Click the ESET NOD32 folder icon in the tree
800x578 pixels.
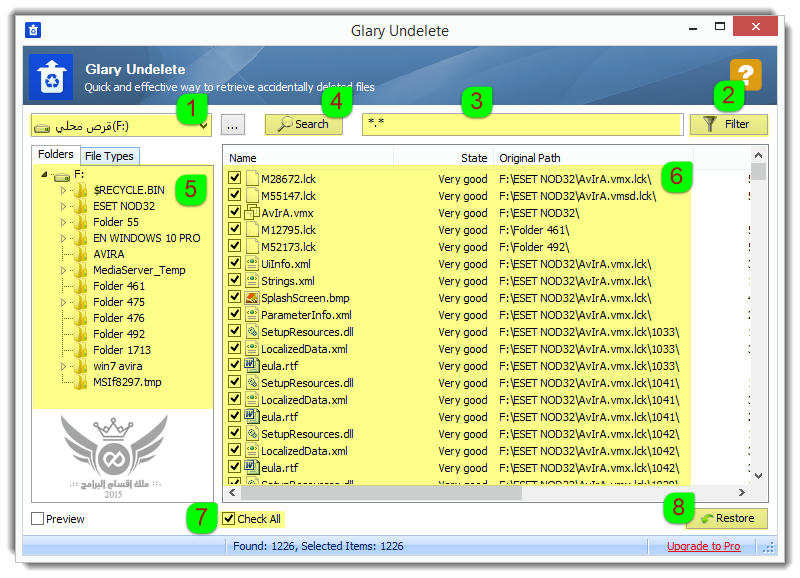[80, 207]
